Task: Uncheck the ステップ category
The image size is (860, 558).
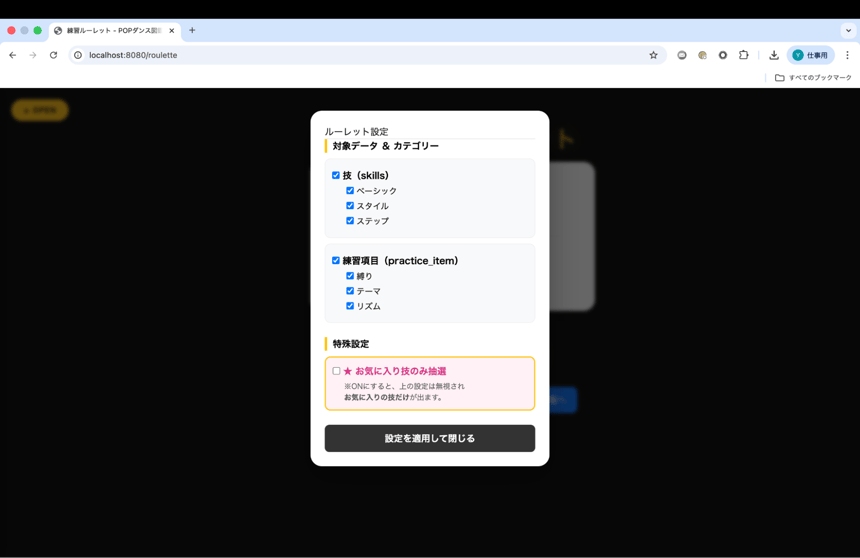Action: (x=350, y=221)
